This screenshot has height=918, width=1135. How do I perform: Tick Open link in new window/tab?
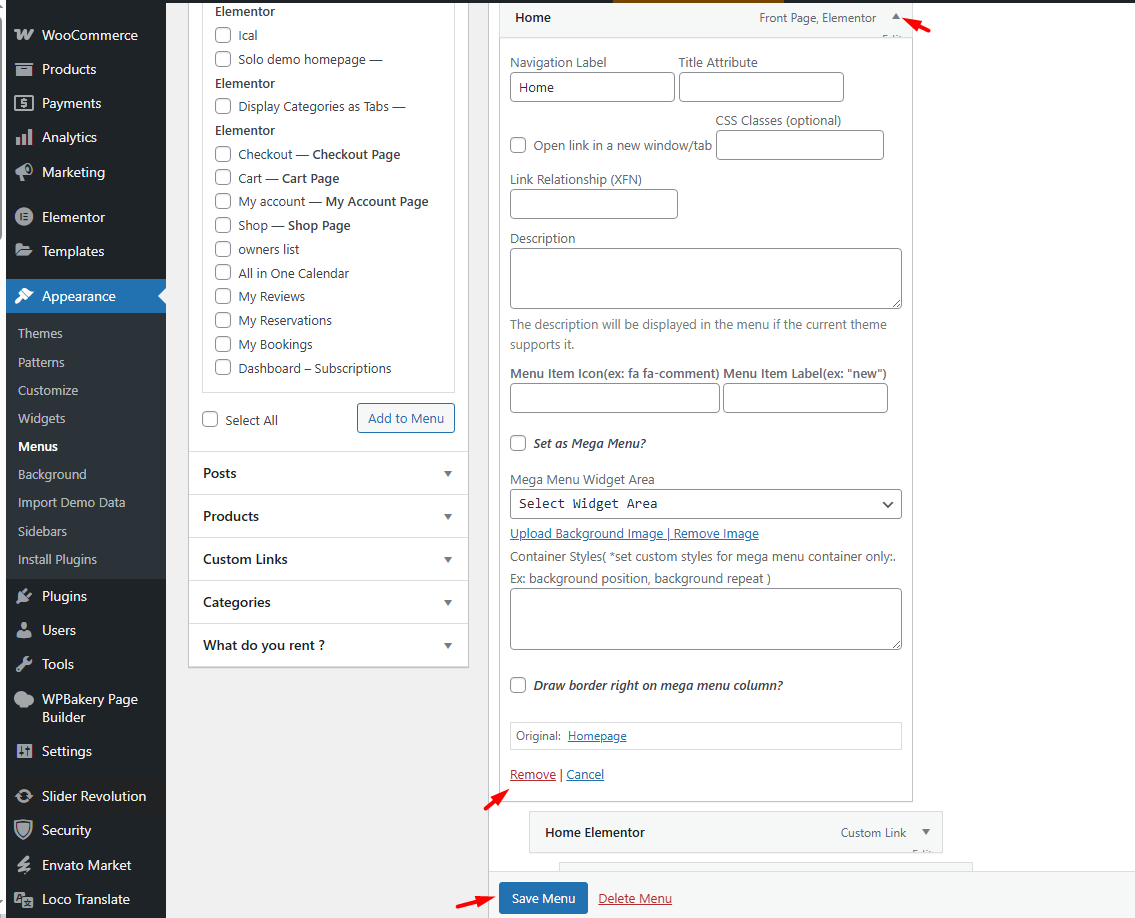pos(518,145)
